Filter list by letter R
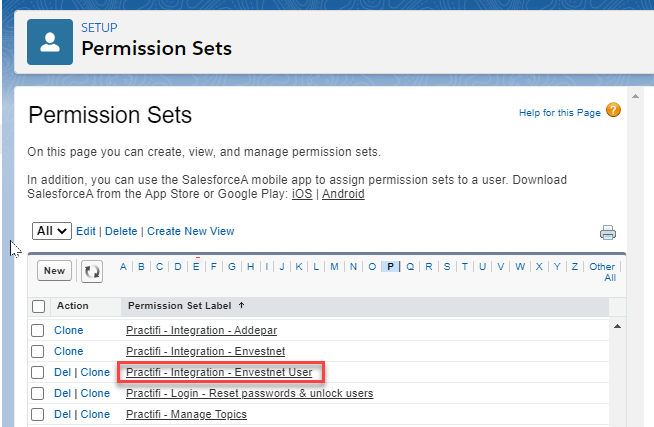 coord(428,266)
